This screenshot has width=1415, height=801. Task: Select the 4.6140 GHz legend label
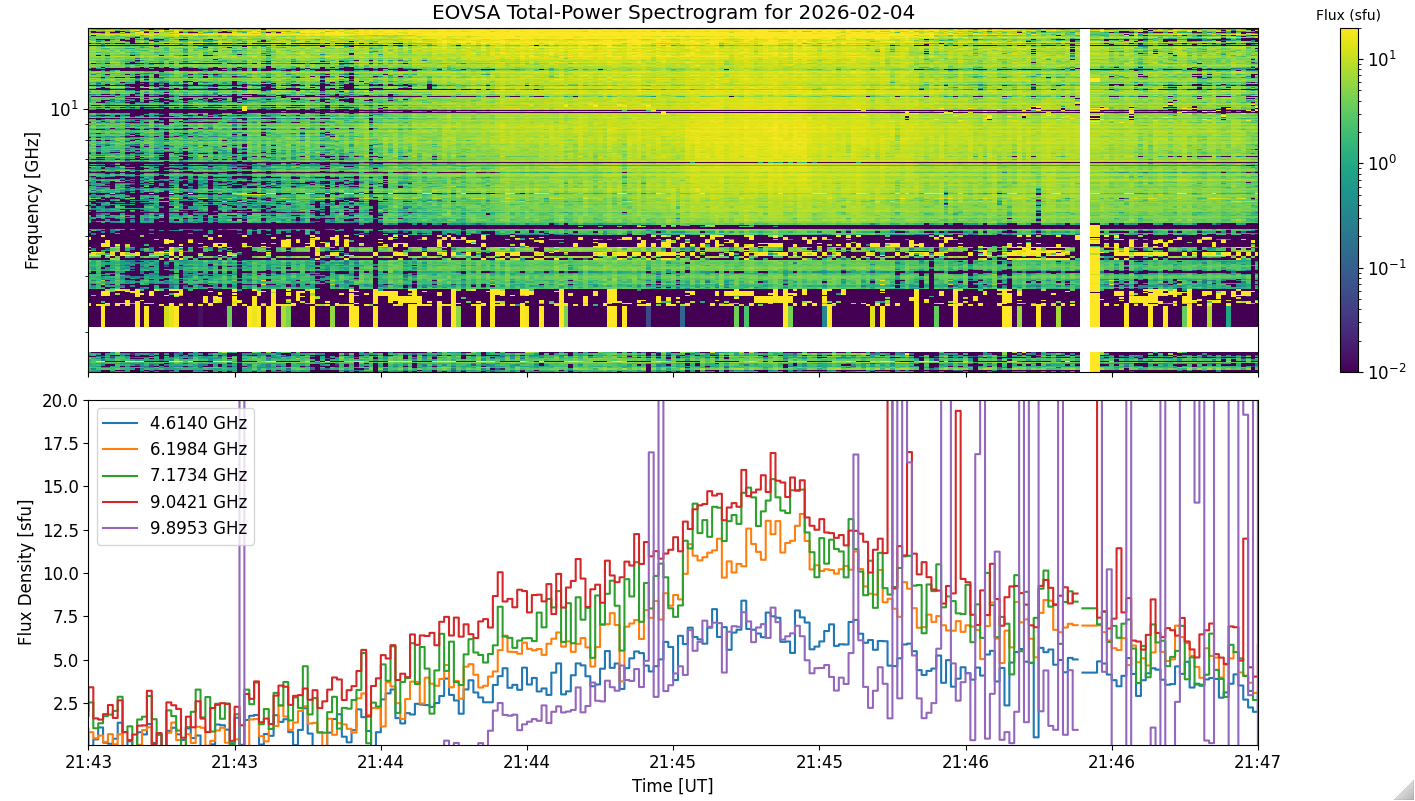pos(196,423)
